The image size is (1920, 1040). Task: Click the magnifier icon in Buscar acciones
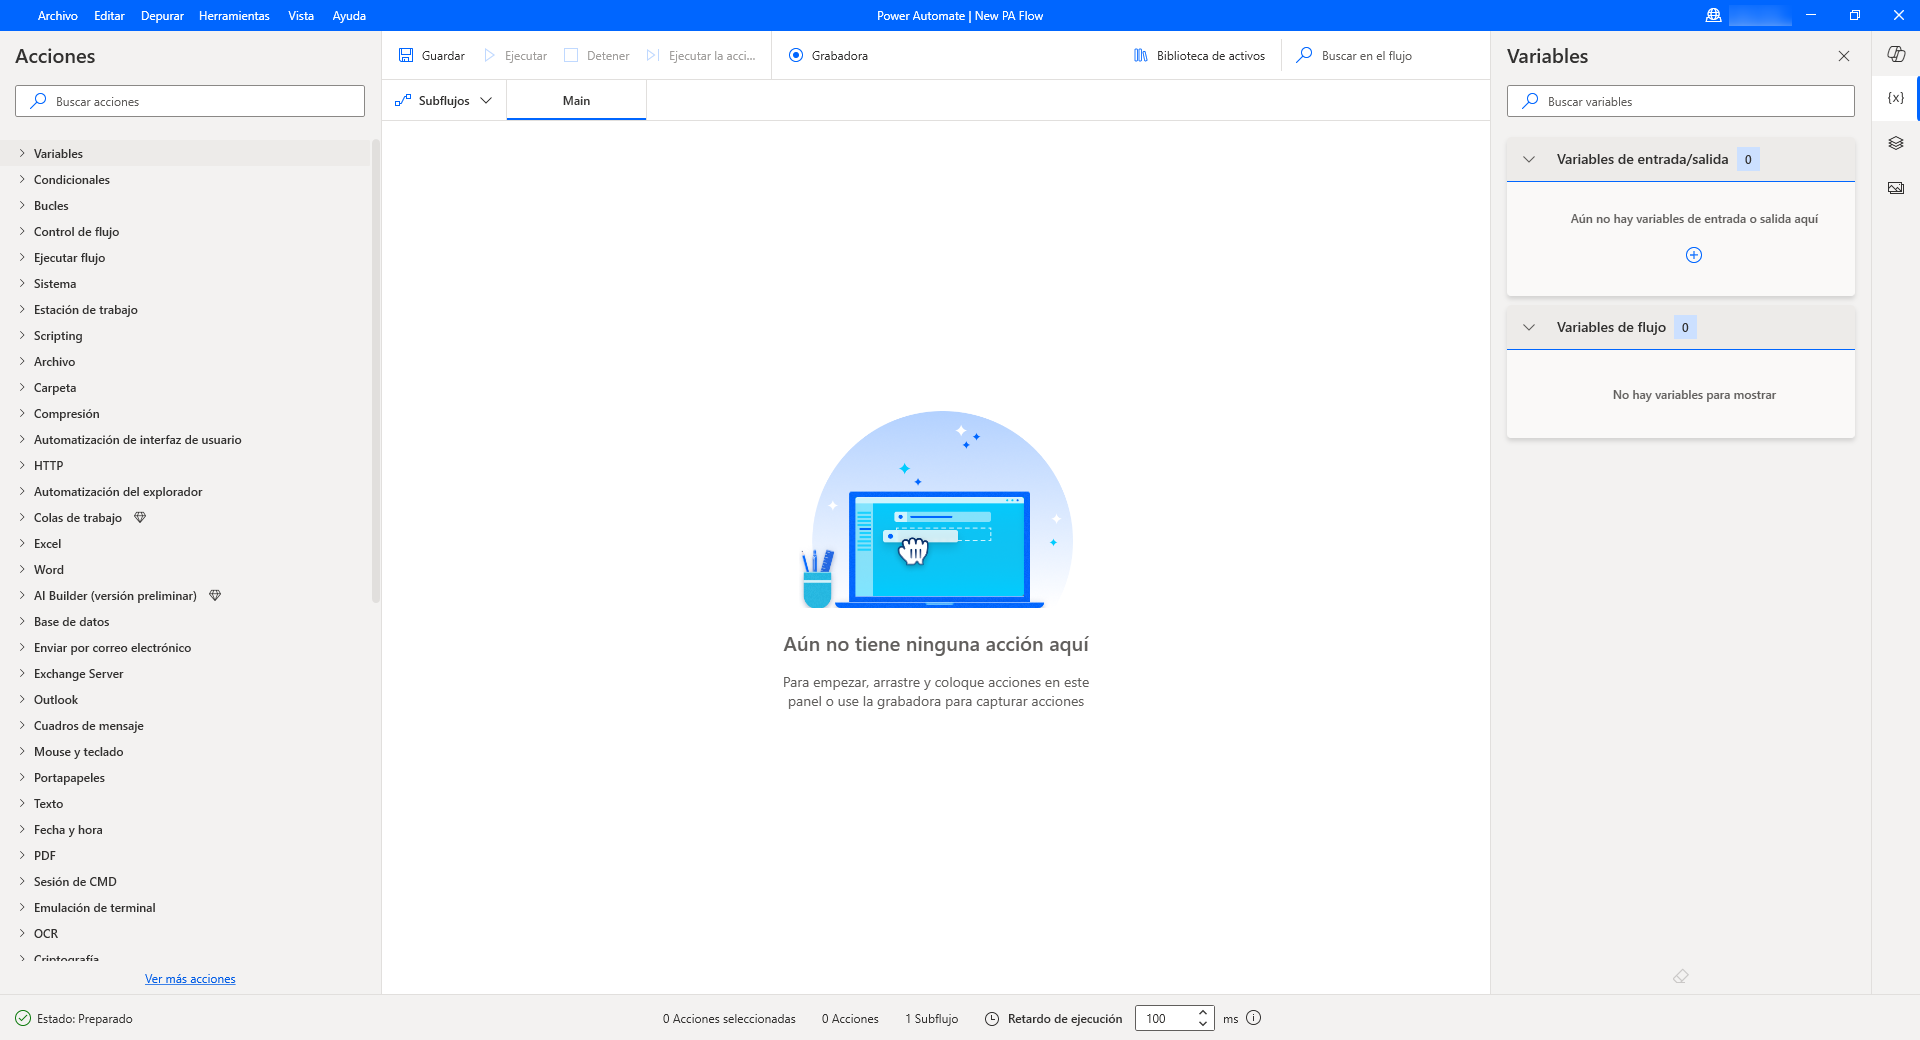pos(38,101)
